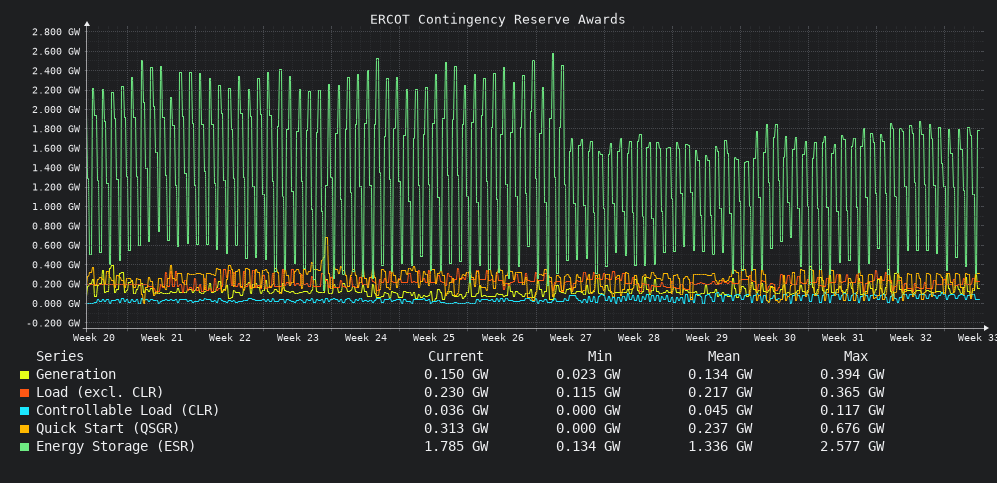The width and height of the screenshot is (997, 483).
Task: Click the Week 21 x-axis label
Action: pyautogui.click(x=162, y=338)
